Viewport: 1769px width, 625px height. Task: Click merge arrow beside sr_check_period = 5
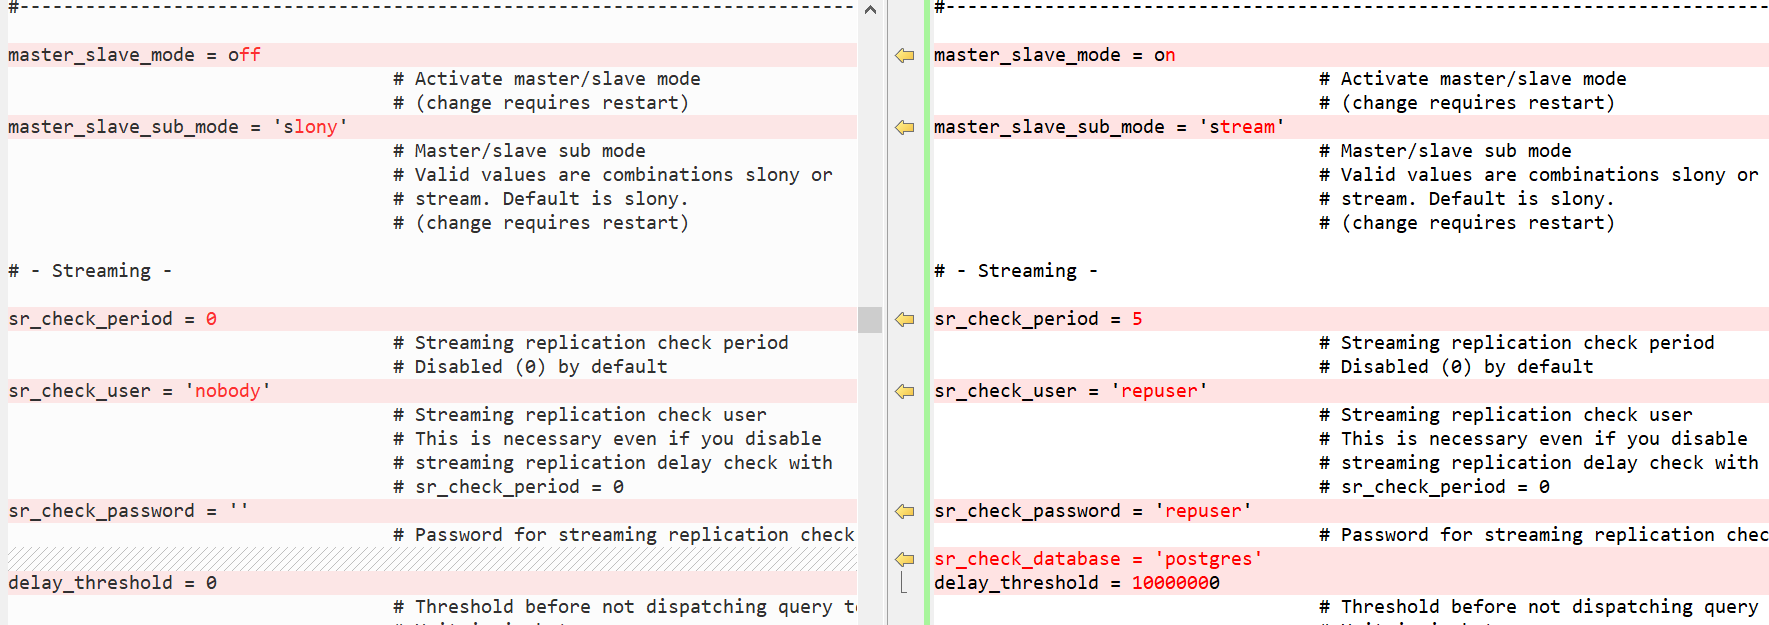905,319
